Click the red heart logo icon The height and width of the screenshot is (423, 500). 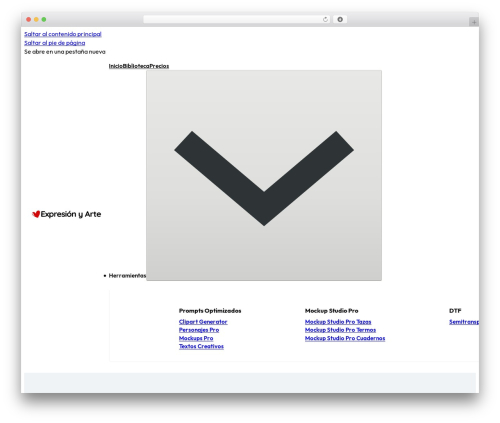36,214
